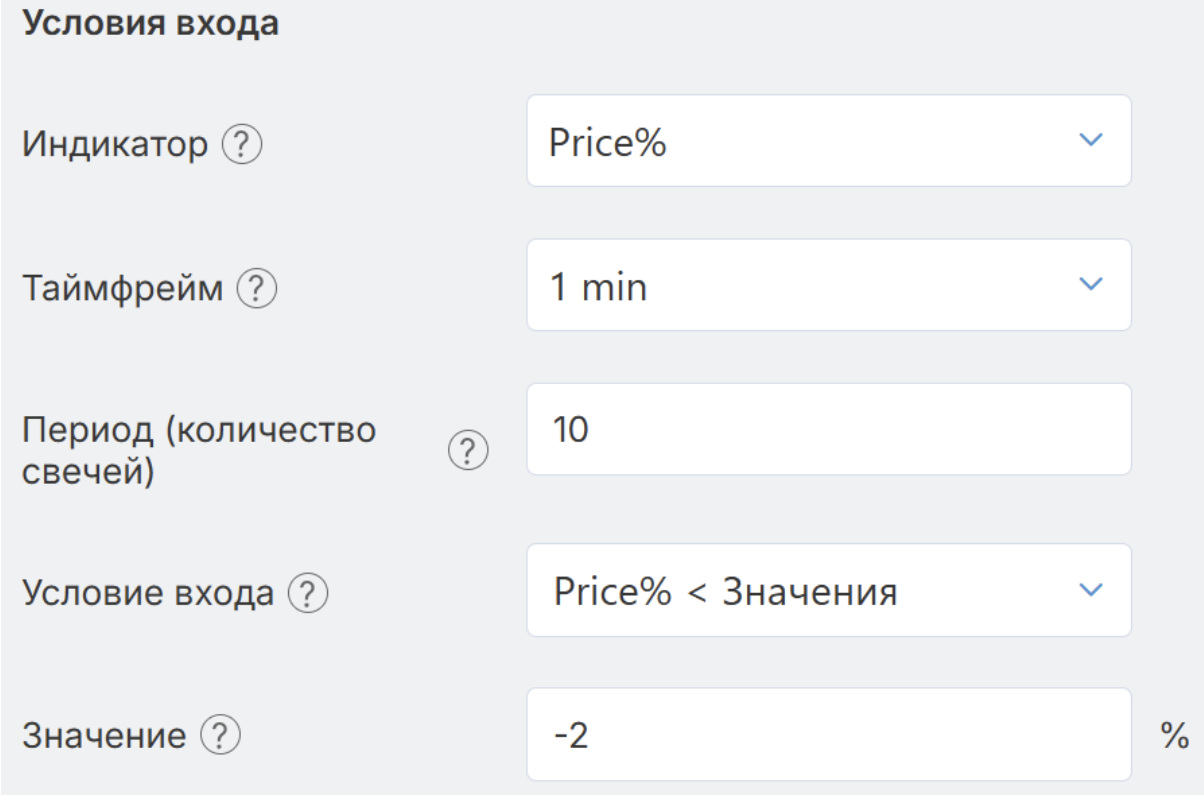Click the help icon next to Индикатор

[x=241, y=147]
